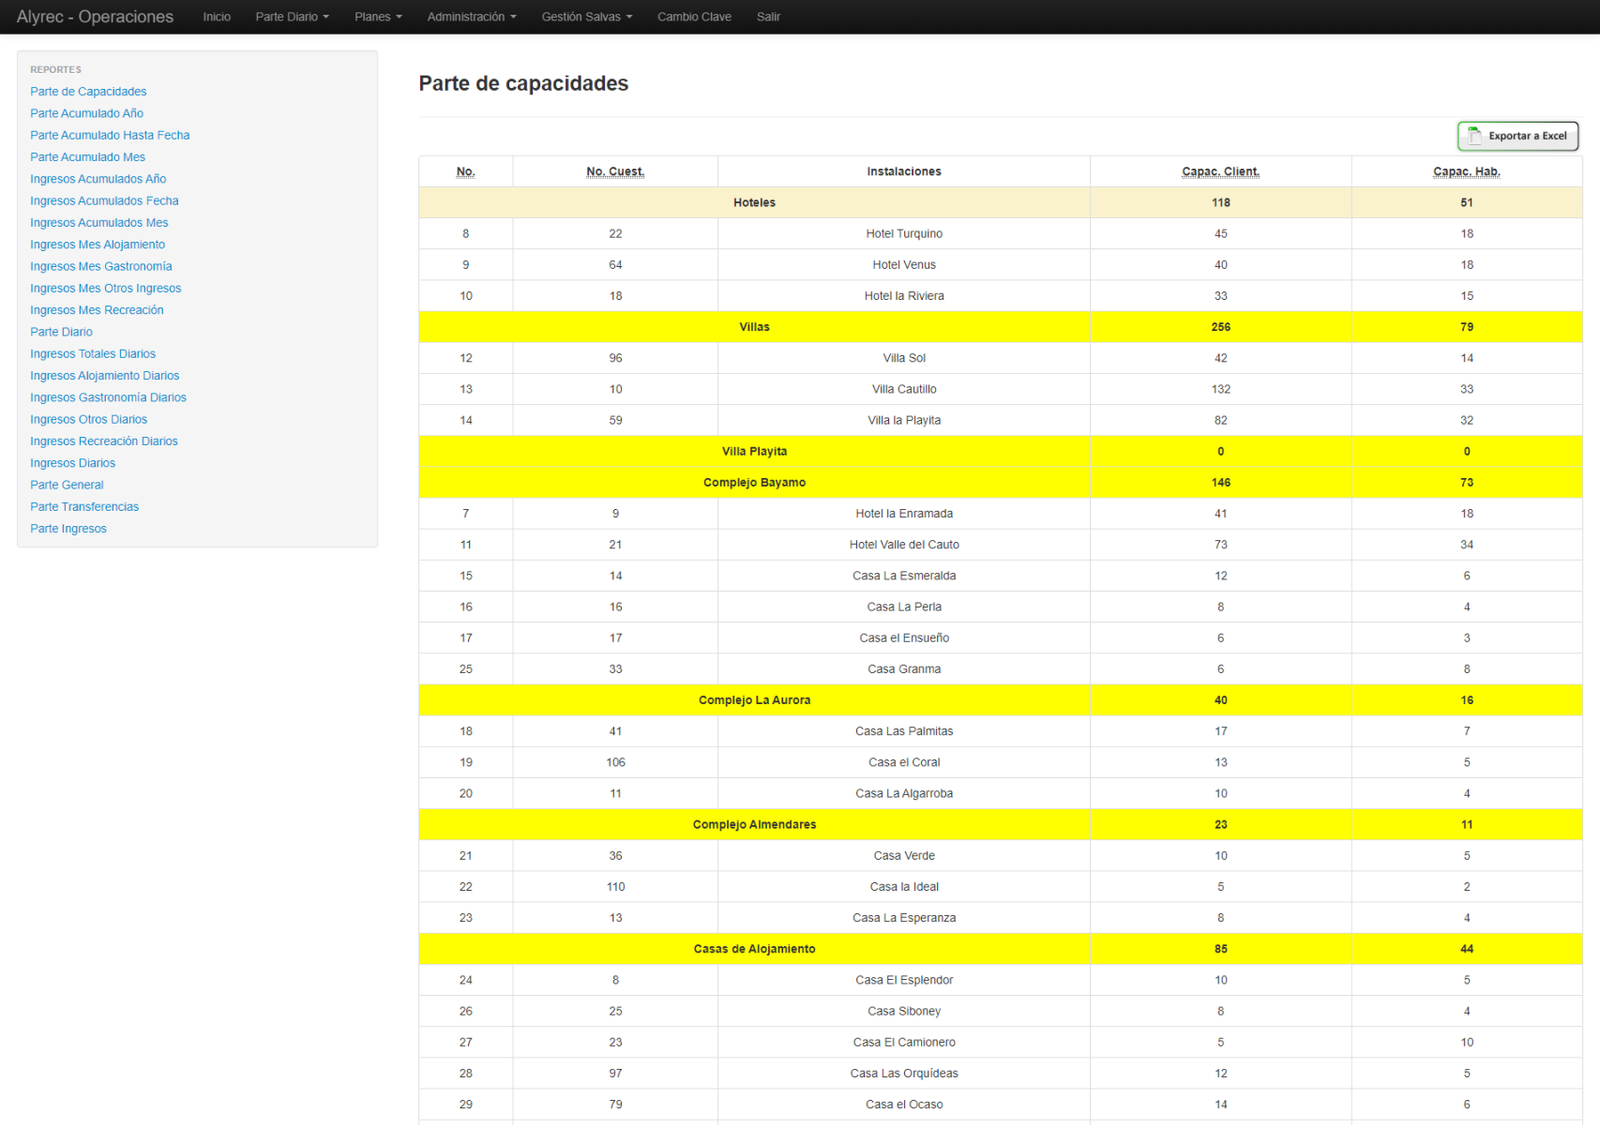
Task: Open Ingresos Mes Recreación report
Action: (x=97, y=310)
